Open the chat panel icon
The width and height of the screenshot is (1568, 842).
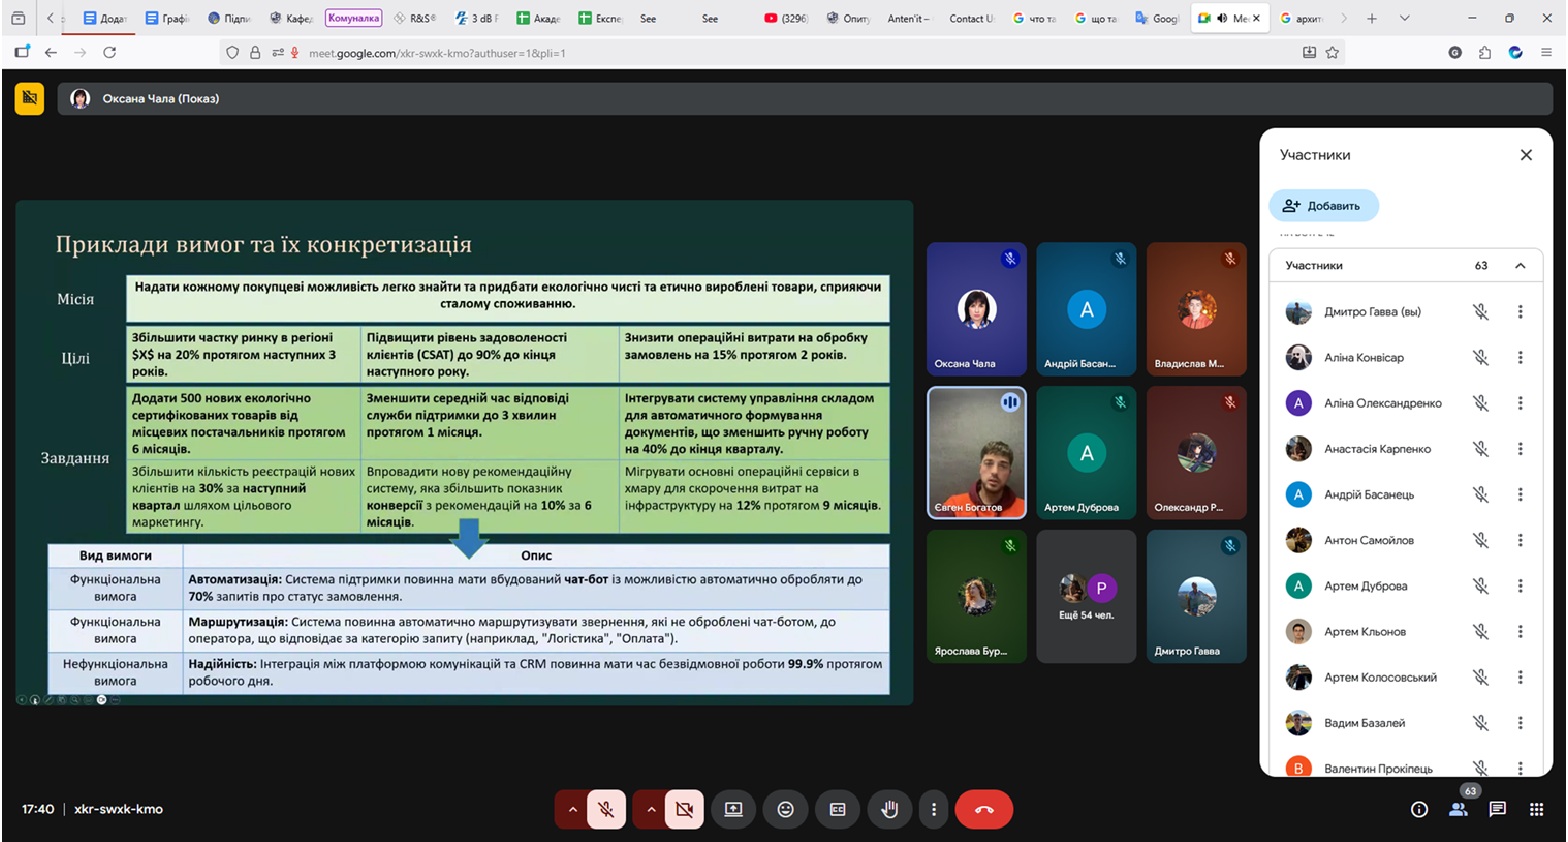1497,809
